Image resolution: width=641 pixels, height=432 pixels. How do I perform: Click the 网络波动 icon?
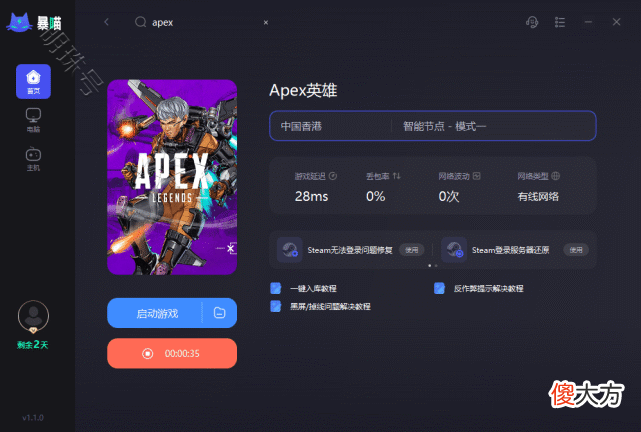click(x=476, y=176)
